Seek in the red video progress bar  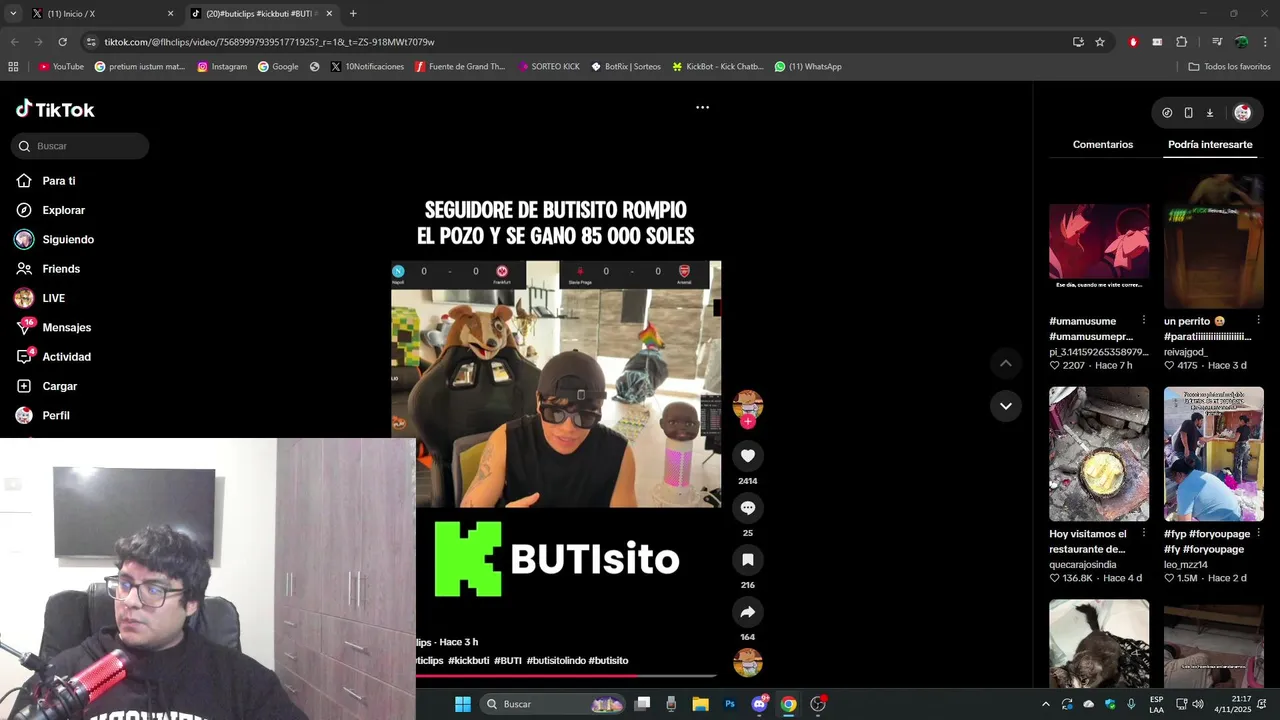(x=566, y=676)
